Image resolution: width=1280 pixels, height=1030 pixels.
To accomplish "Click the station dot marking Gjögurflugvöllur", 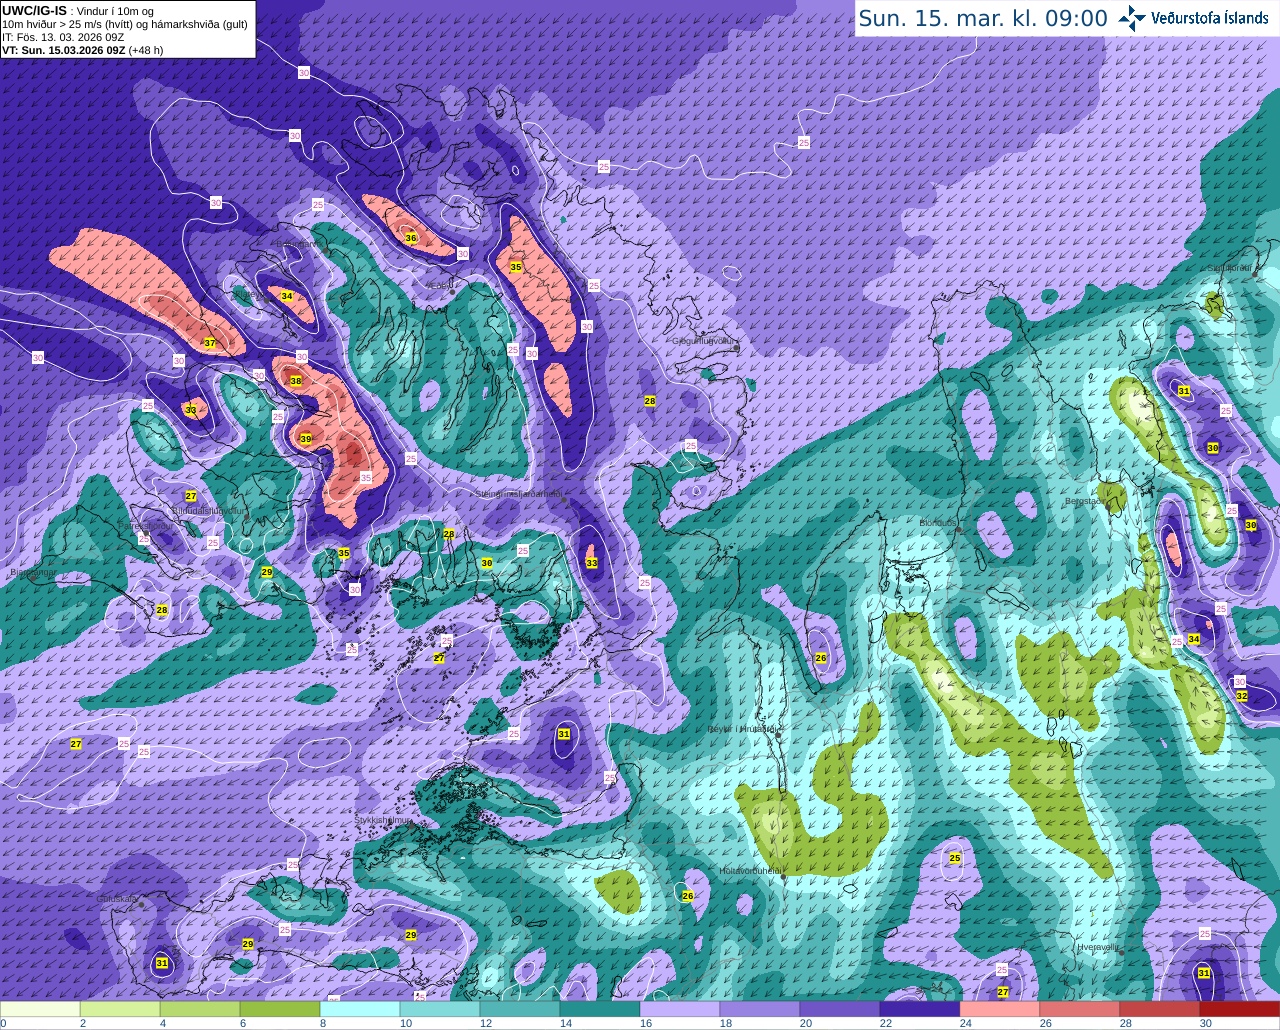I will coord(737,347).
